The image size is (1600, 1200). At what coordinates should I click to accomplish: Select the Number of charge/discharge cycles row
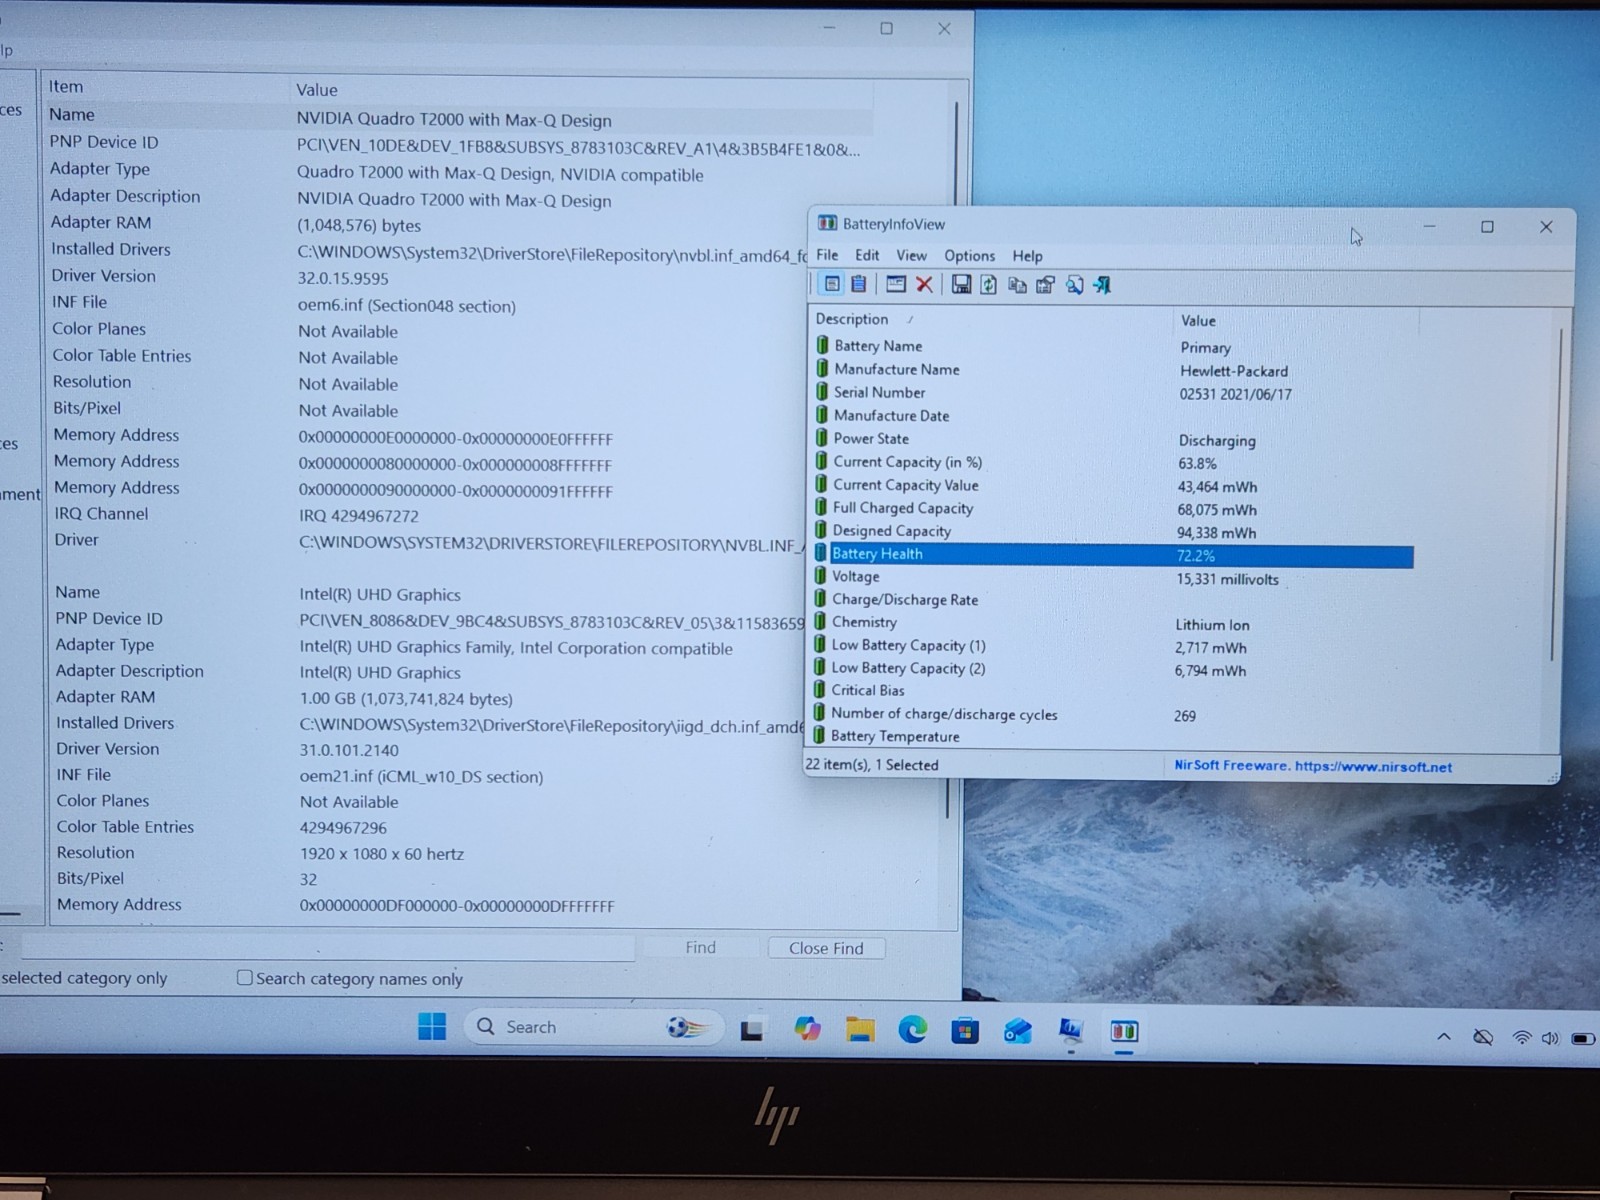(x=1113, y=714)
